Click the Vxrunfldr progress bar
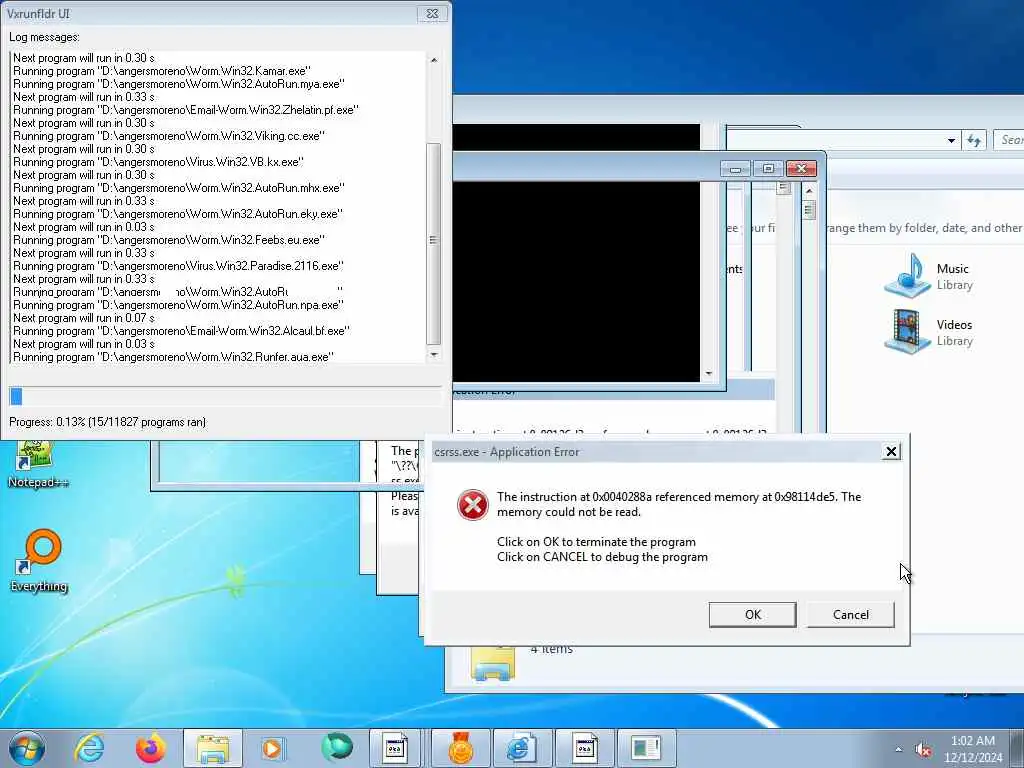 tap(225, 396)
